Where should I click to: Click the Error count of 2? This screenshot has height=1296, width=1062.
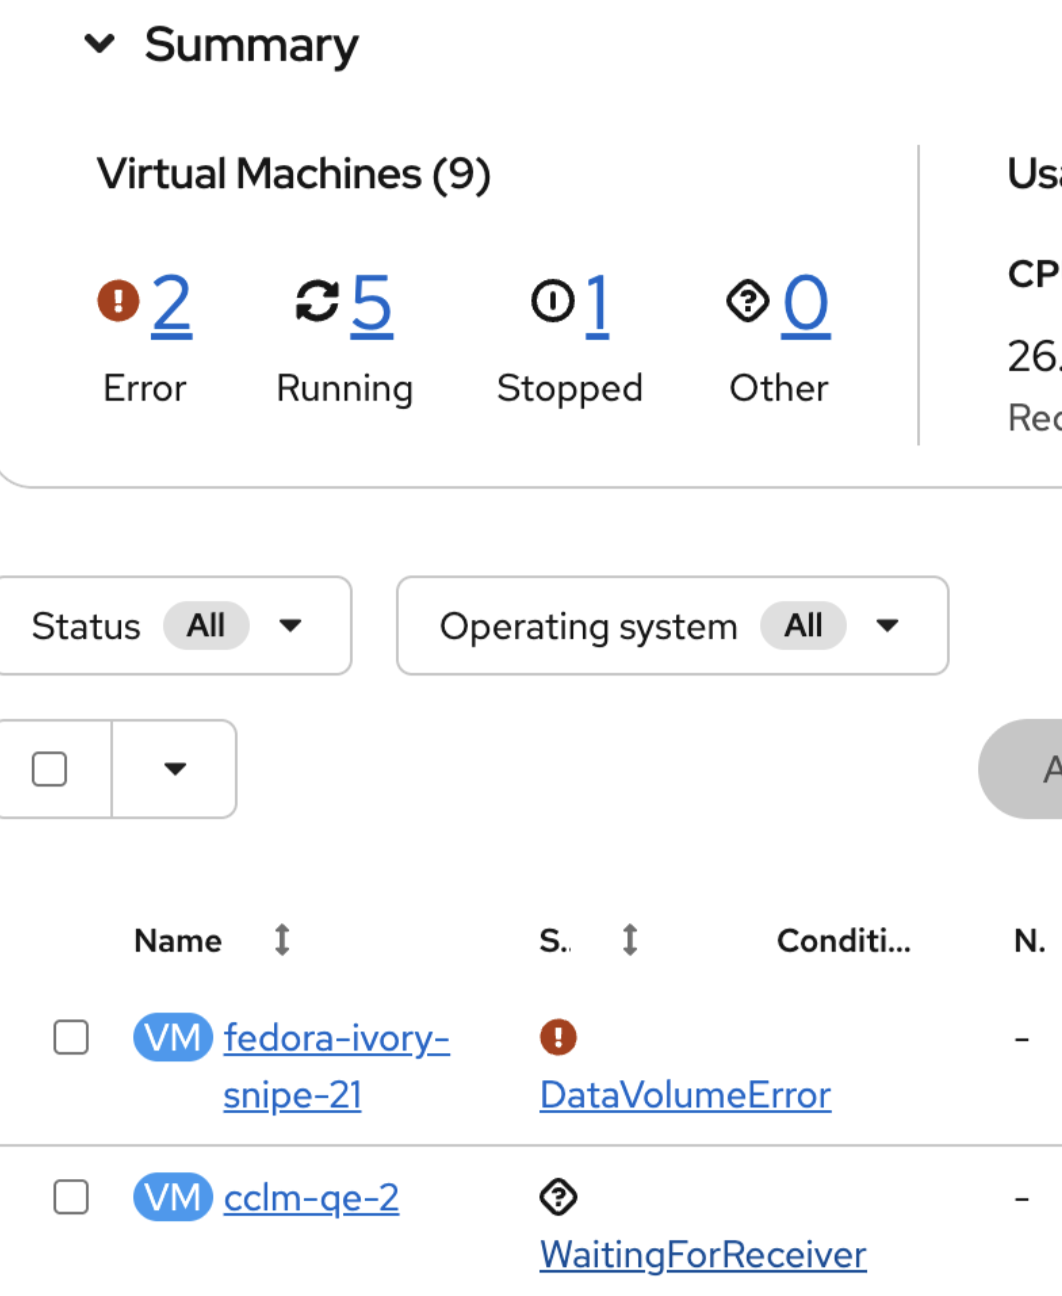pos(171,303)
